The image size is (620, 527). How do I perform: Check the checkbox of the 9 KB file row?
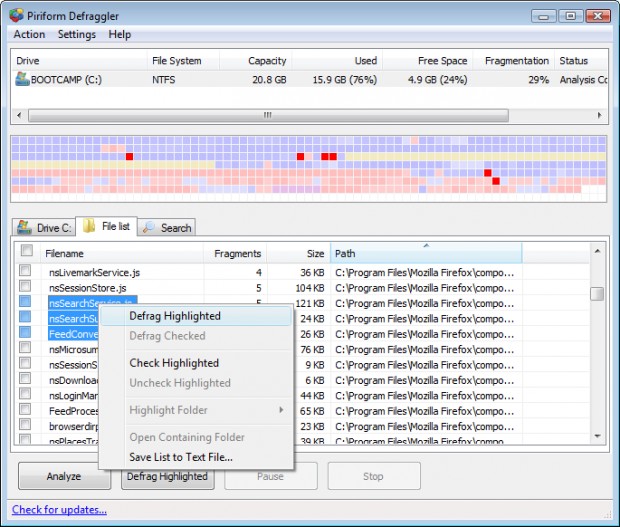pos(25,363)
